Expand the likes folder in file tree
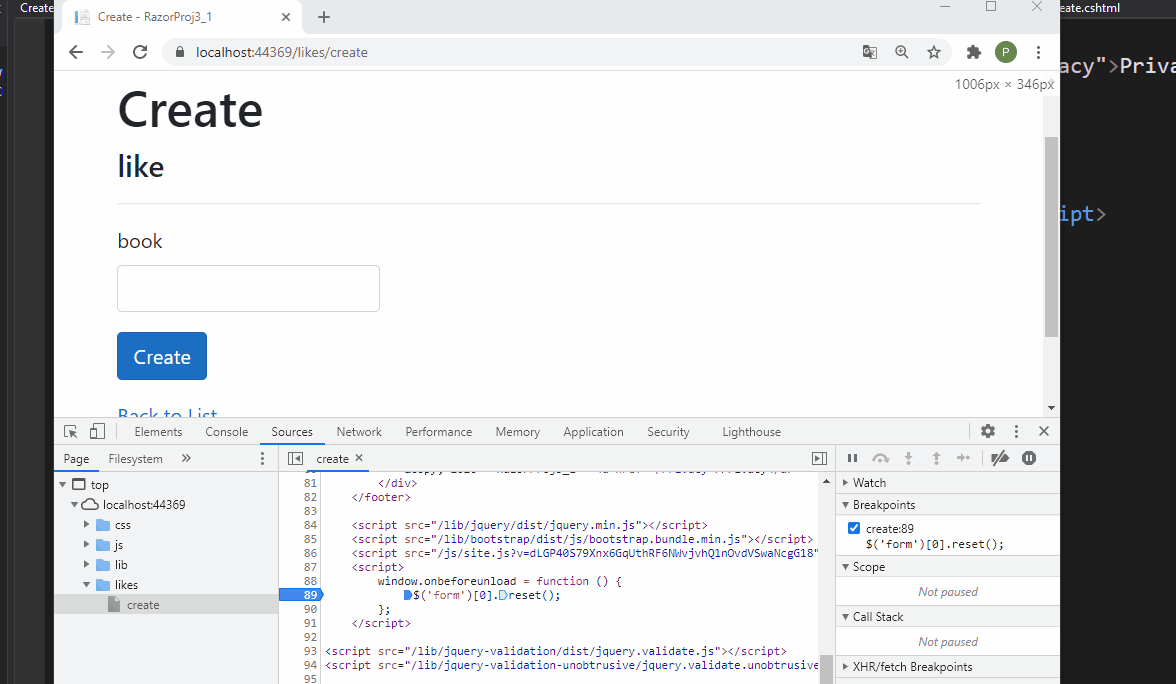 (x=86, y=584)
